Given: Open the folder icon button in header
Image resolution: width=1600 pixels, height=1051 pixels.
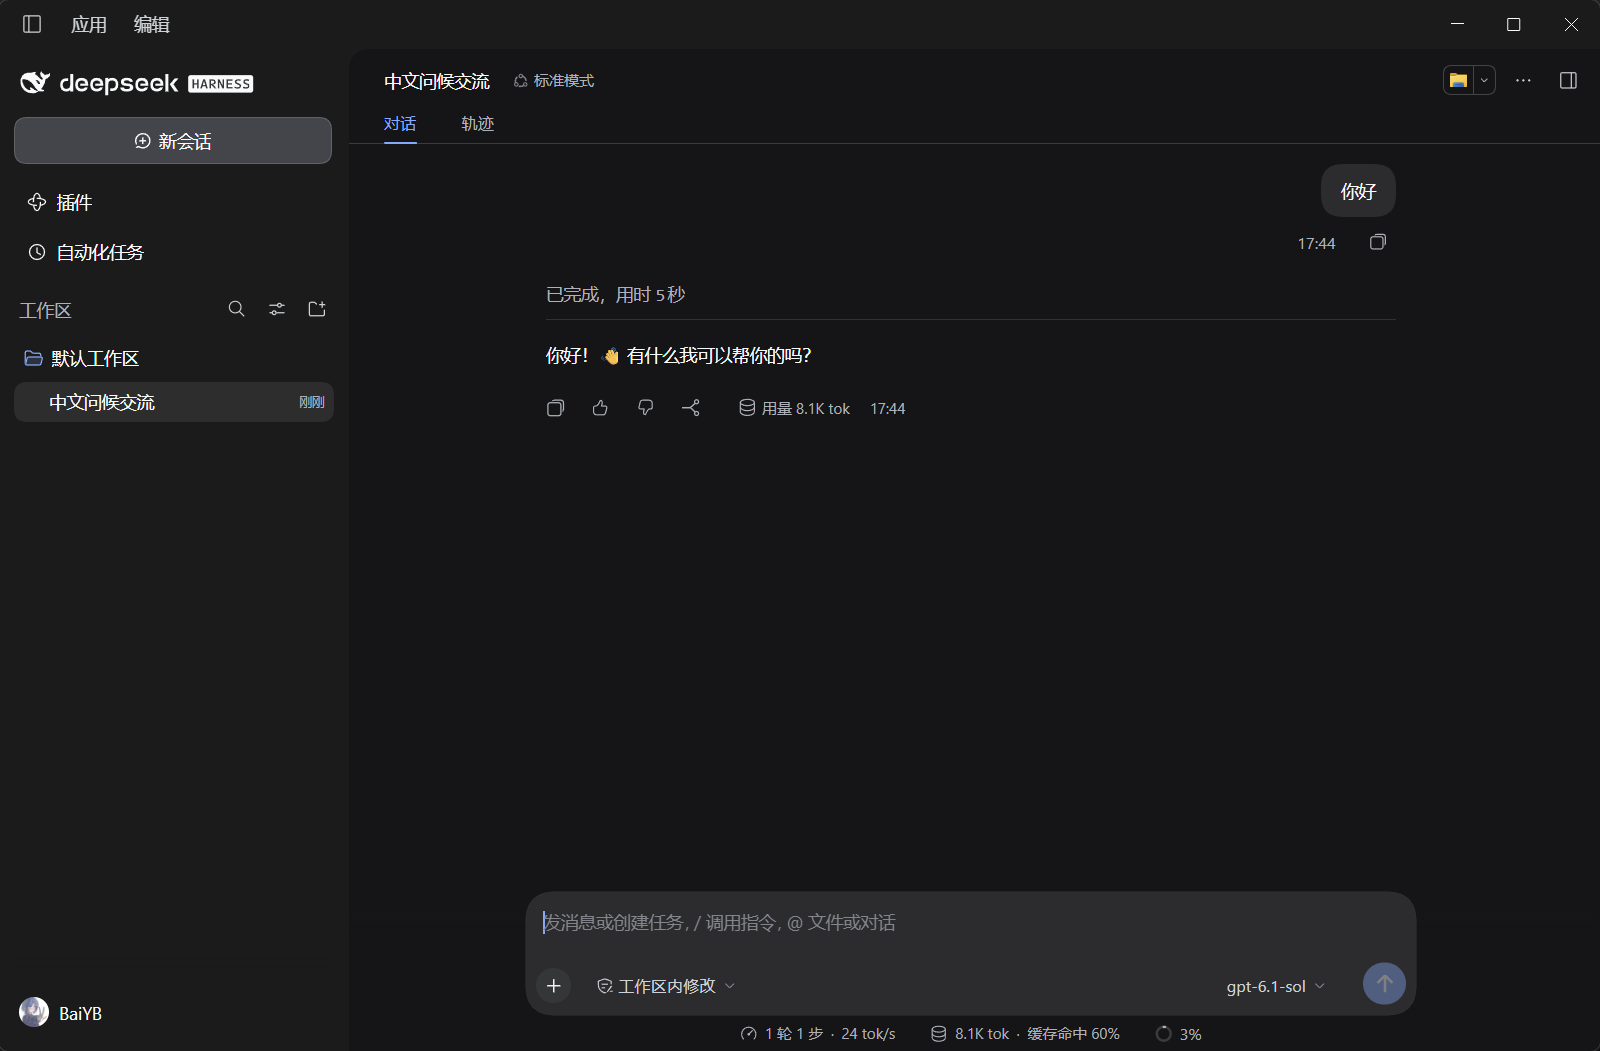Looking at the screenshot, I should (1458, 80).
